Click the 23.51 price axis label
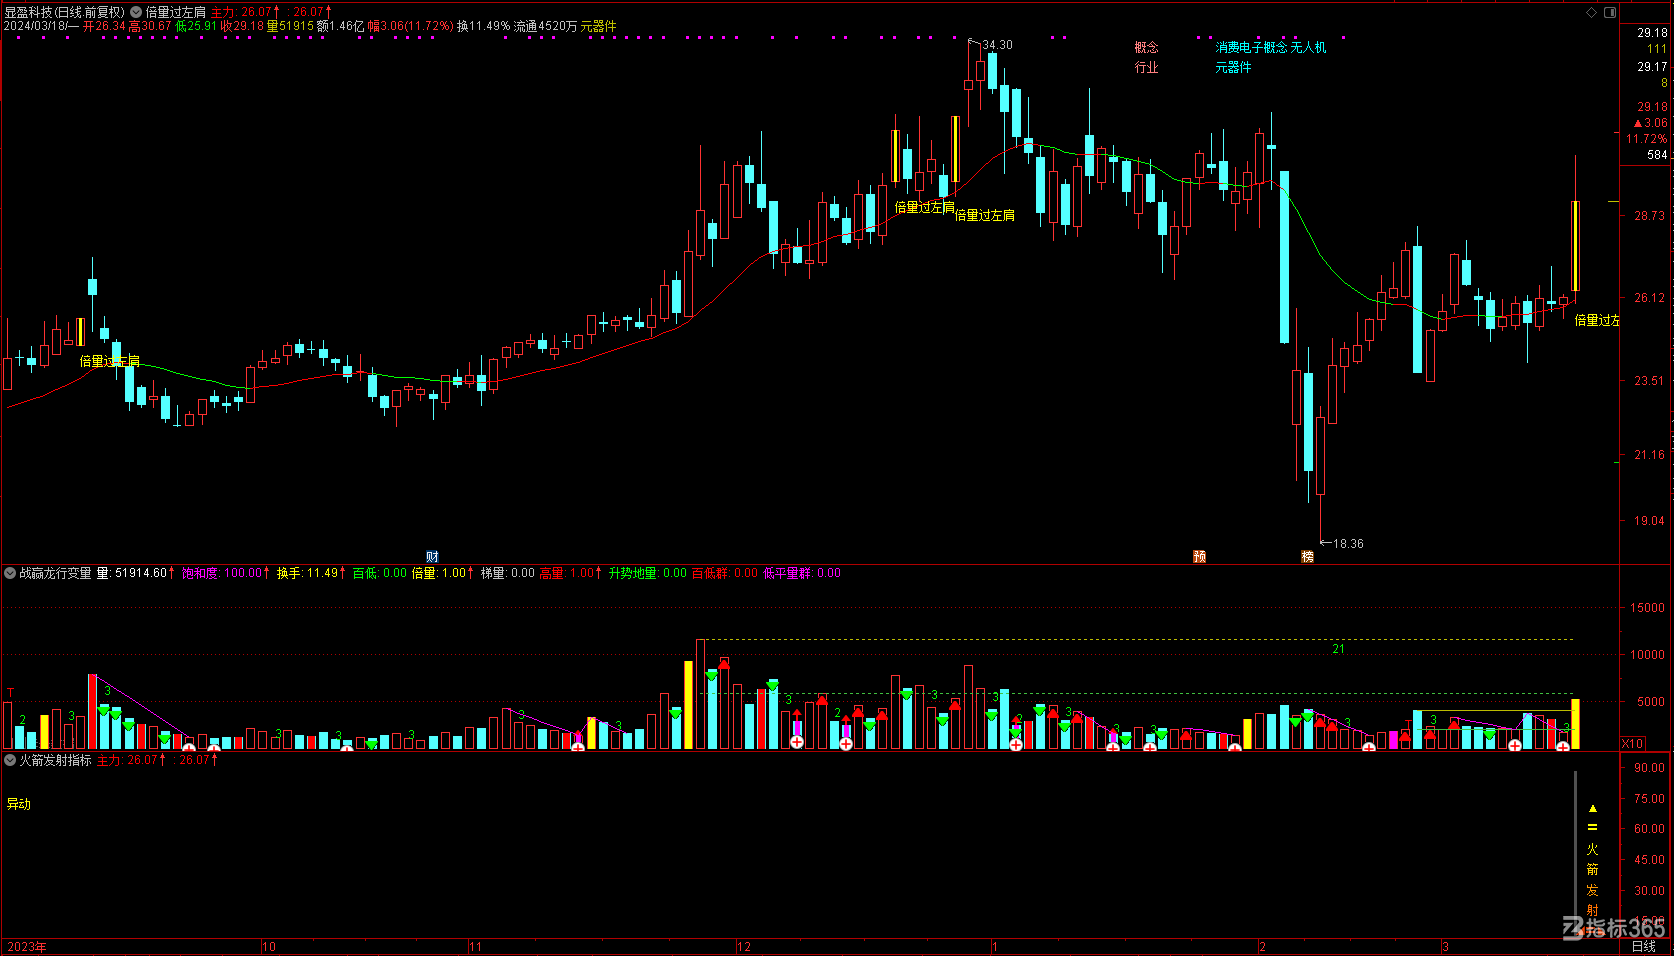Screen dimensions: 1674x956 [1650, 381]
